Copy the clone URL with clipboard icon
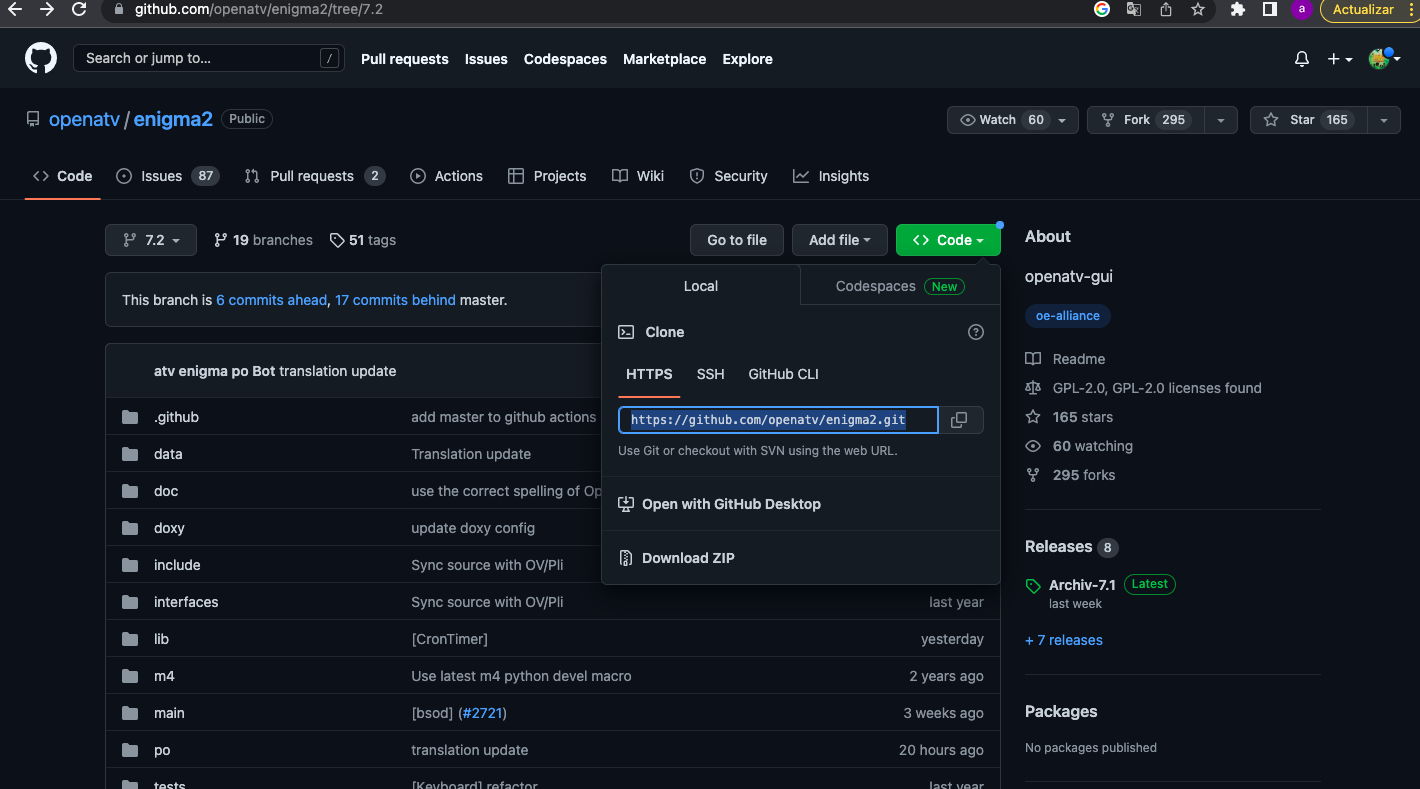The width and height of the screenshot is (1420, 789). (x=958, y=420)
